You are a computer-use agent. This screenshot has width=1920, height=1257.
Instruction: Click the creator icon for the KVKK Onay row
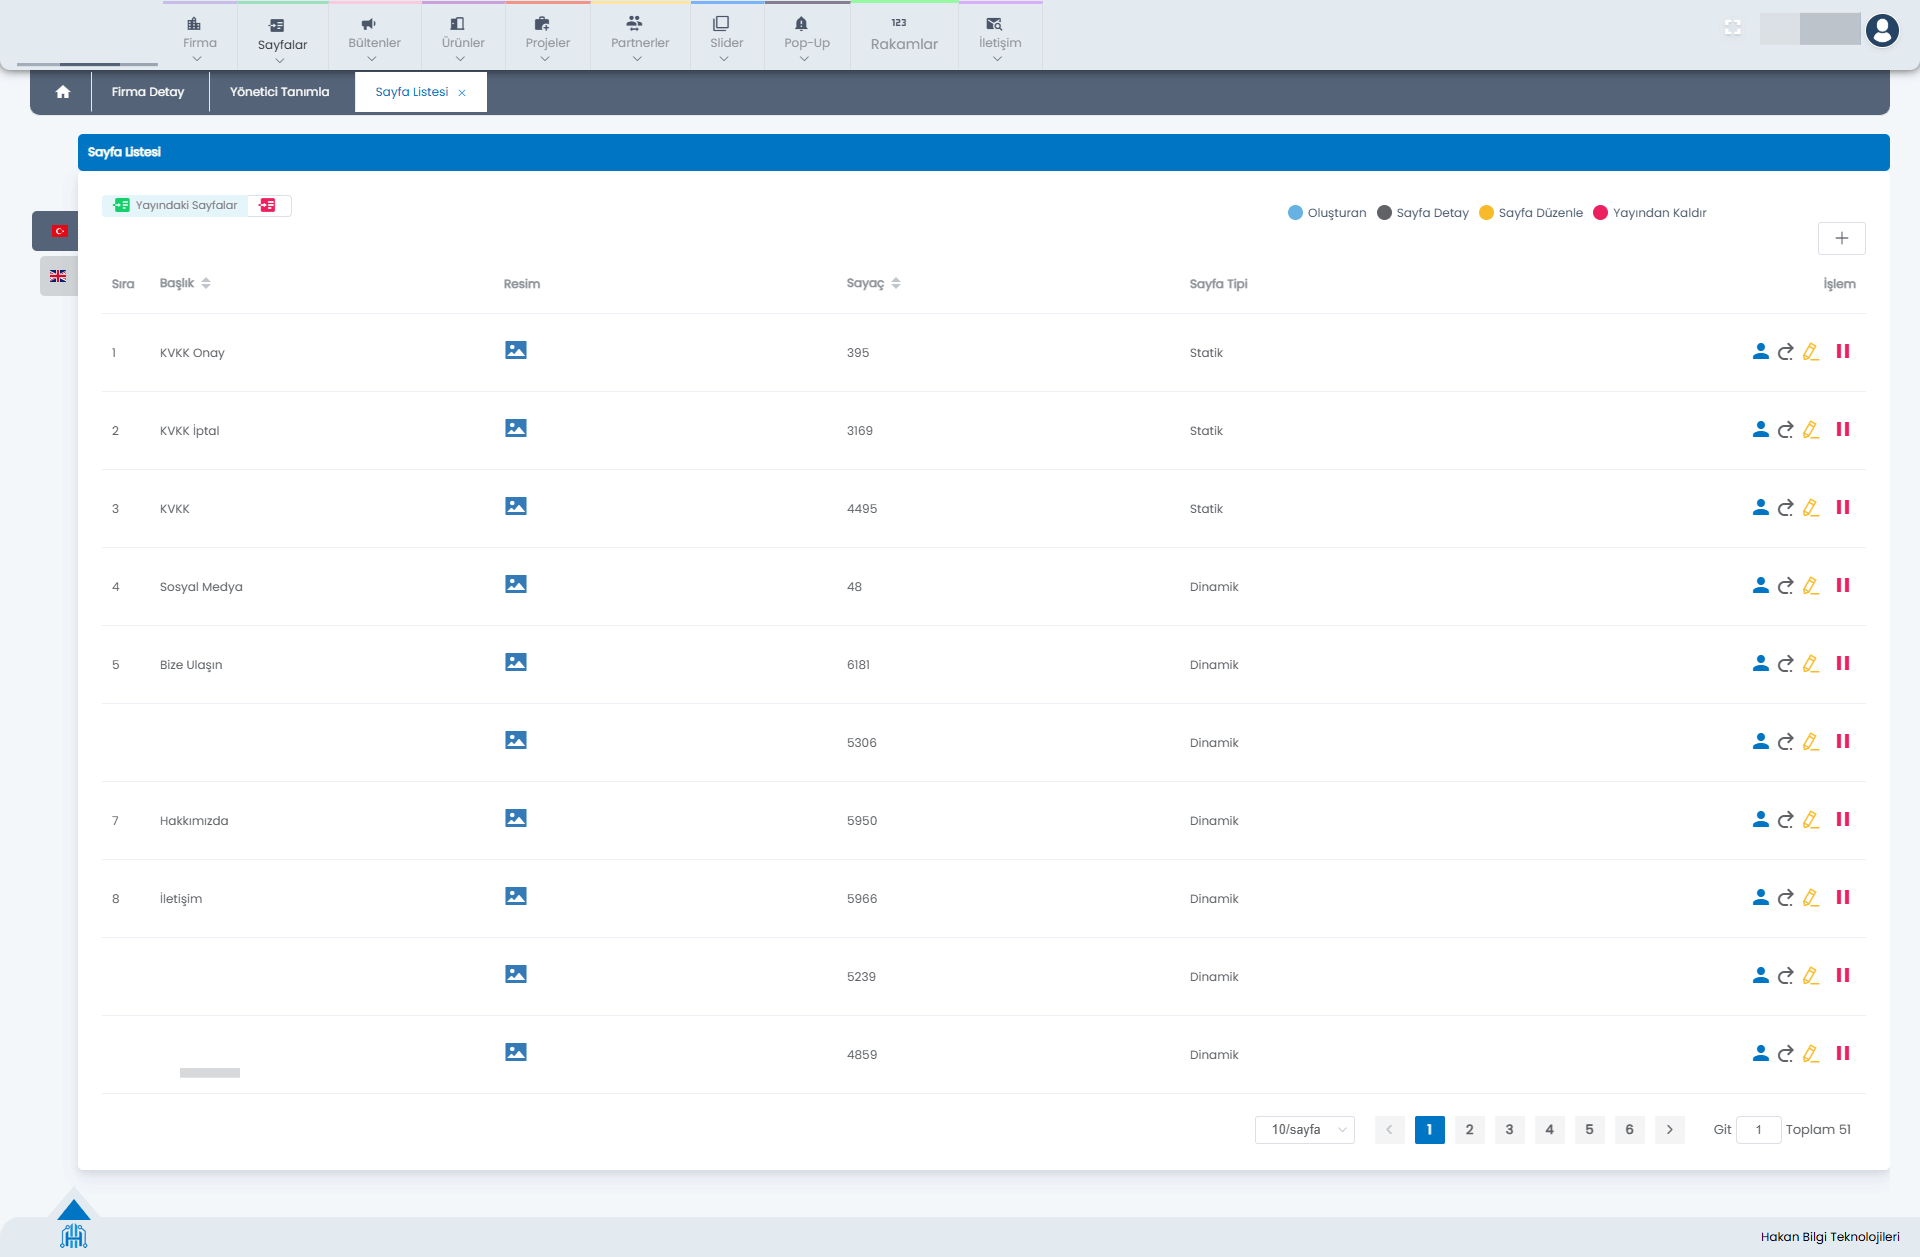tap(1760, 351)
